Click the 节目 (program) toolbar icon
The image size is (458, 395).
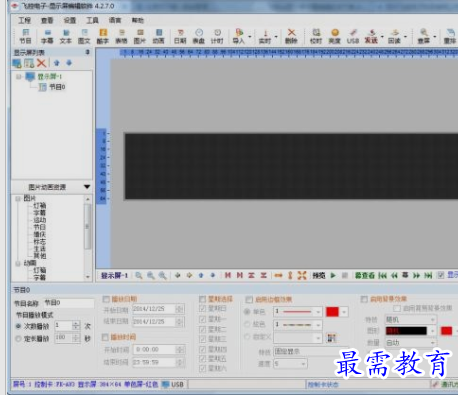(x=25, y=36)
